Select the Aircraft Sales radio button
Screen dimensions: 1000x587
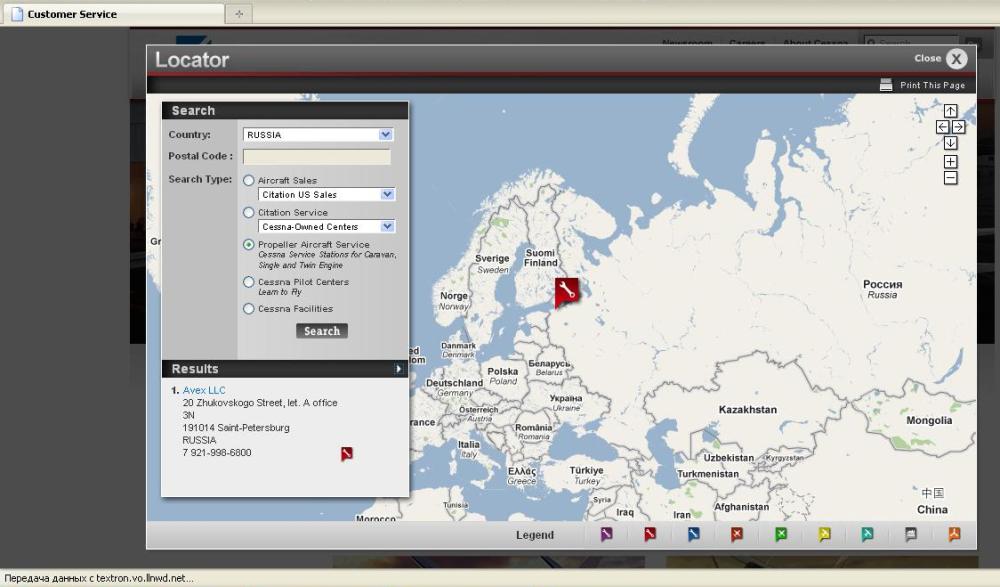click(249, 180)
